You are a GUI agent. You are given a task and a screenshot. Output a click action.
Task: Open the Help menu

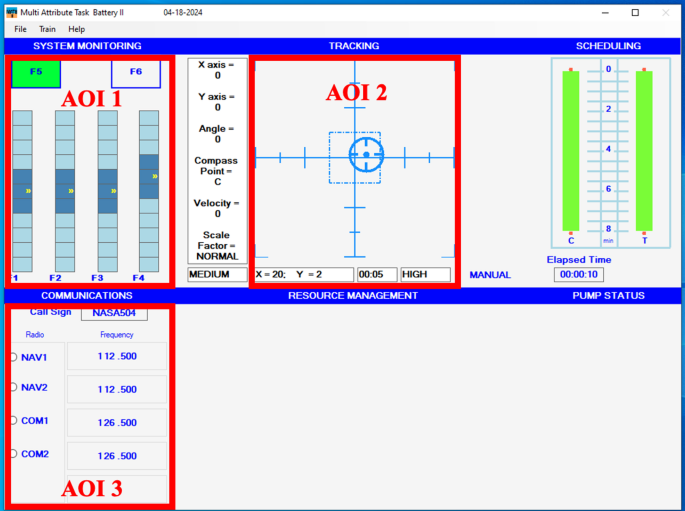click(77, 29)
